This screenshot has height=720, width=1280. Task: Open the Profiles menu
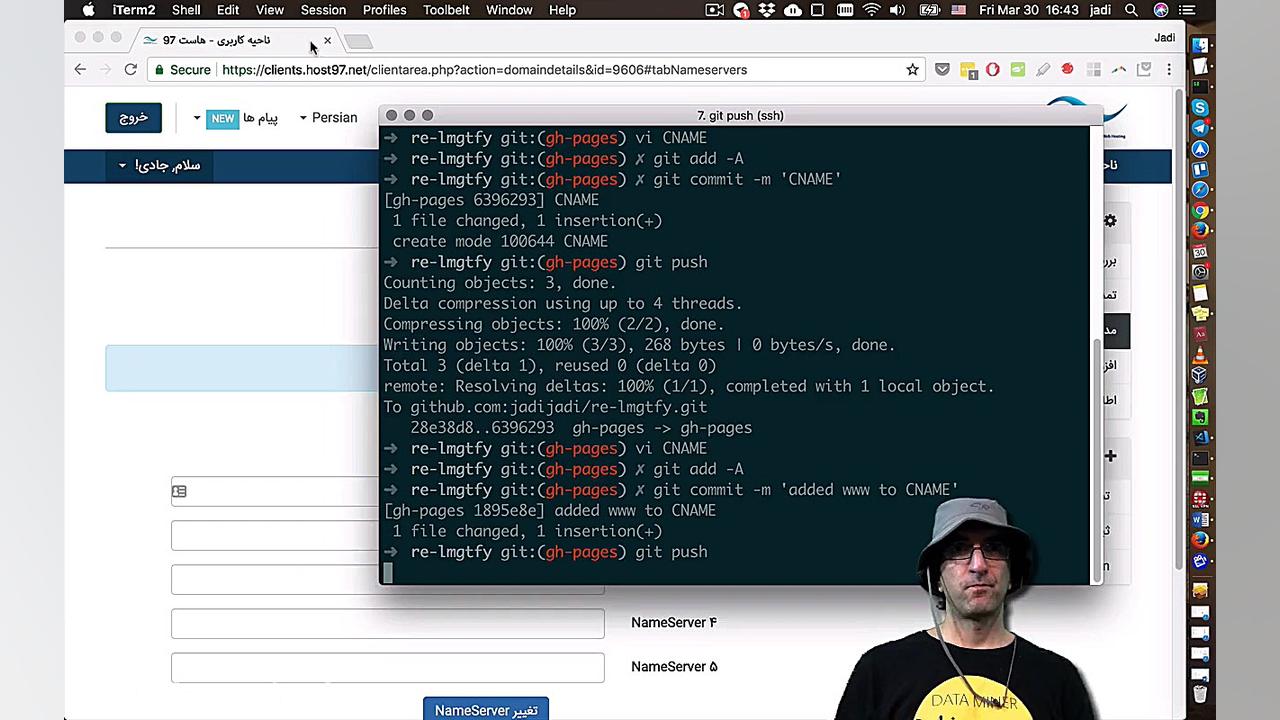[384, 10]
